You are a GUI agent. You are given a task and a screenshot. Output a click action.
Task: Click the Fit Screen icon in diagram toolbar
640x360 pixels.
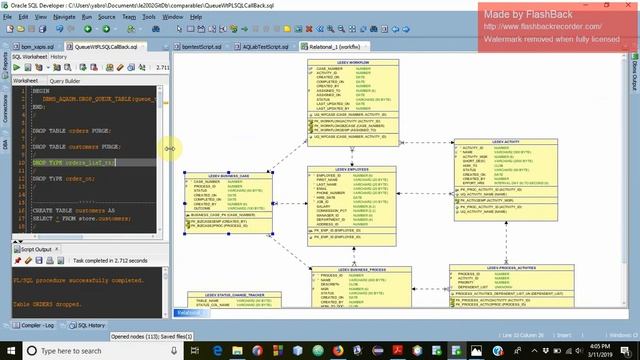click(x=352, y=29)
